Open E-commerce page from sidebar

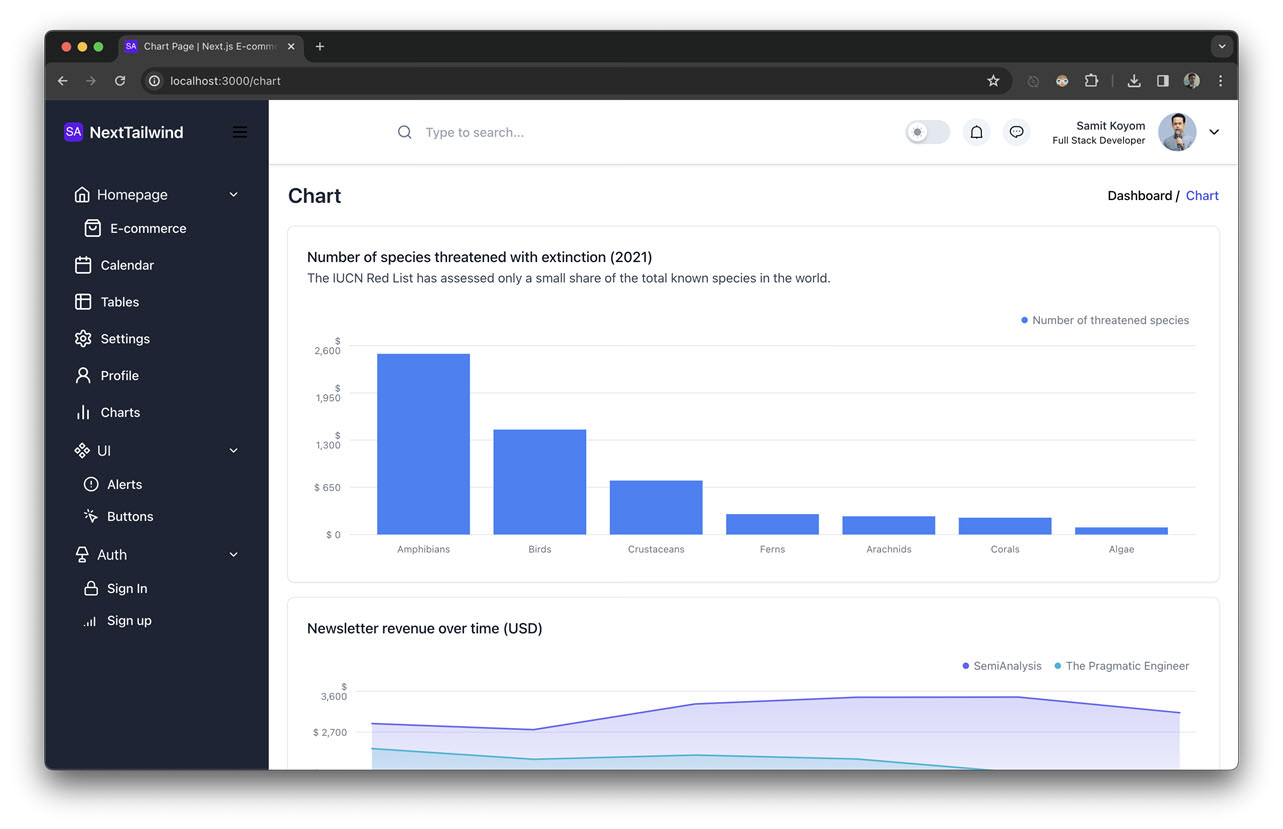point(148,228)
